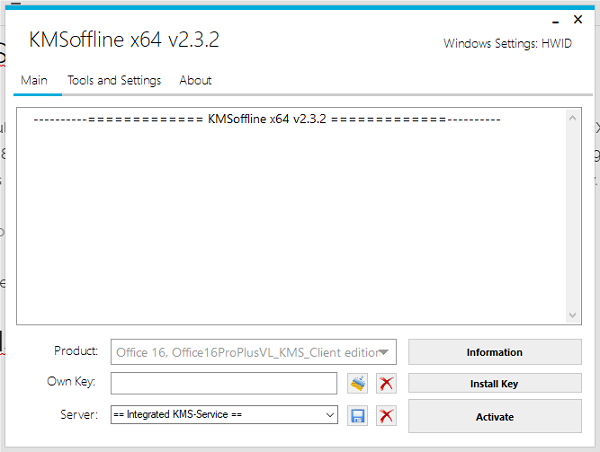This screenshot has width=600, height=452.
Task: Click the log scrollbar up arrow
Action: coord(572,118)
